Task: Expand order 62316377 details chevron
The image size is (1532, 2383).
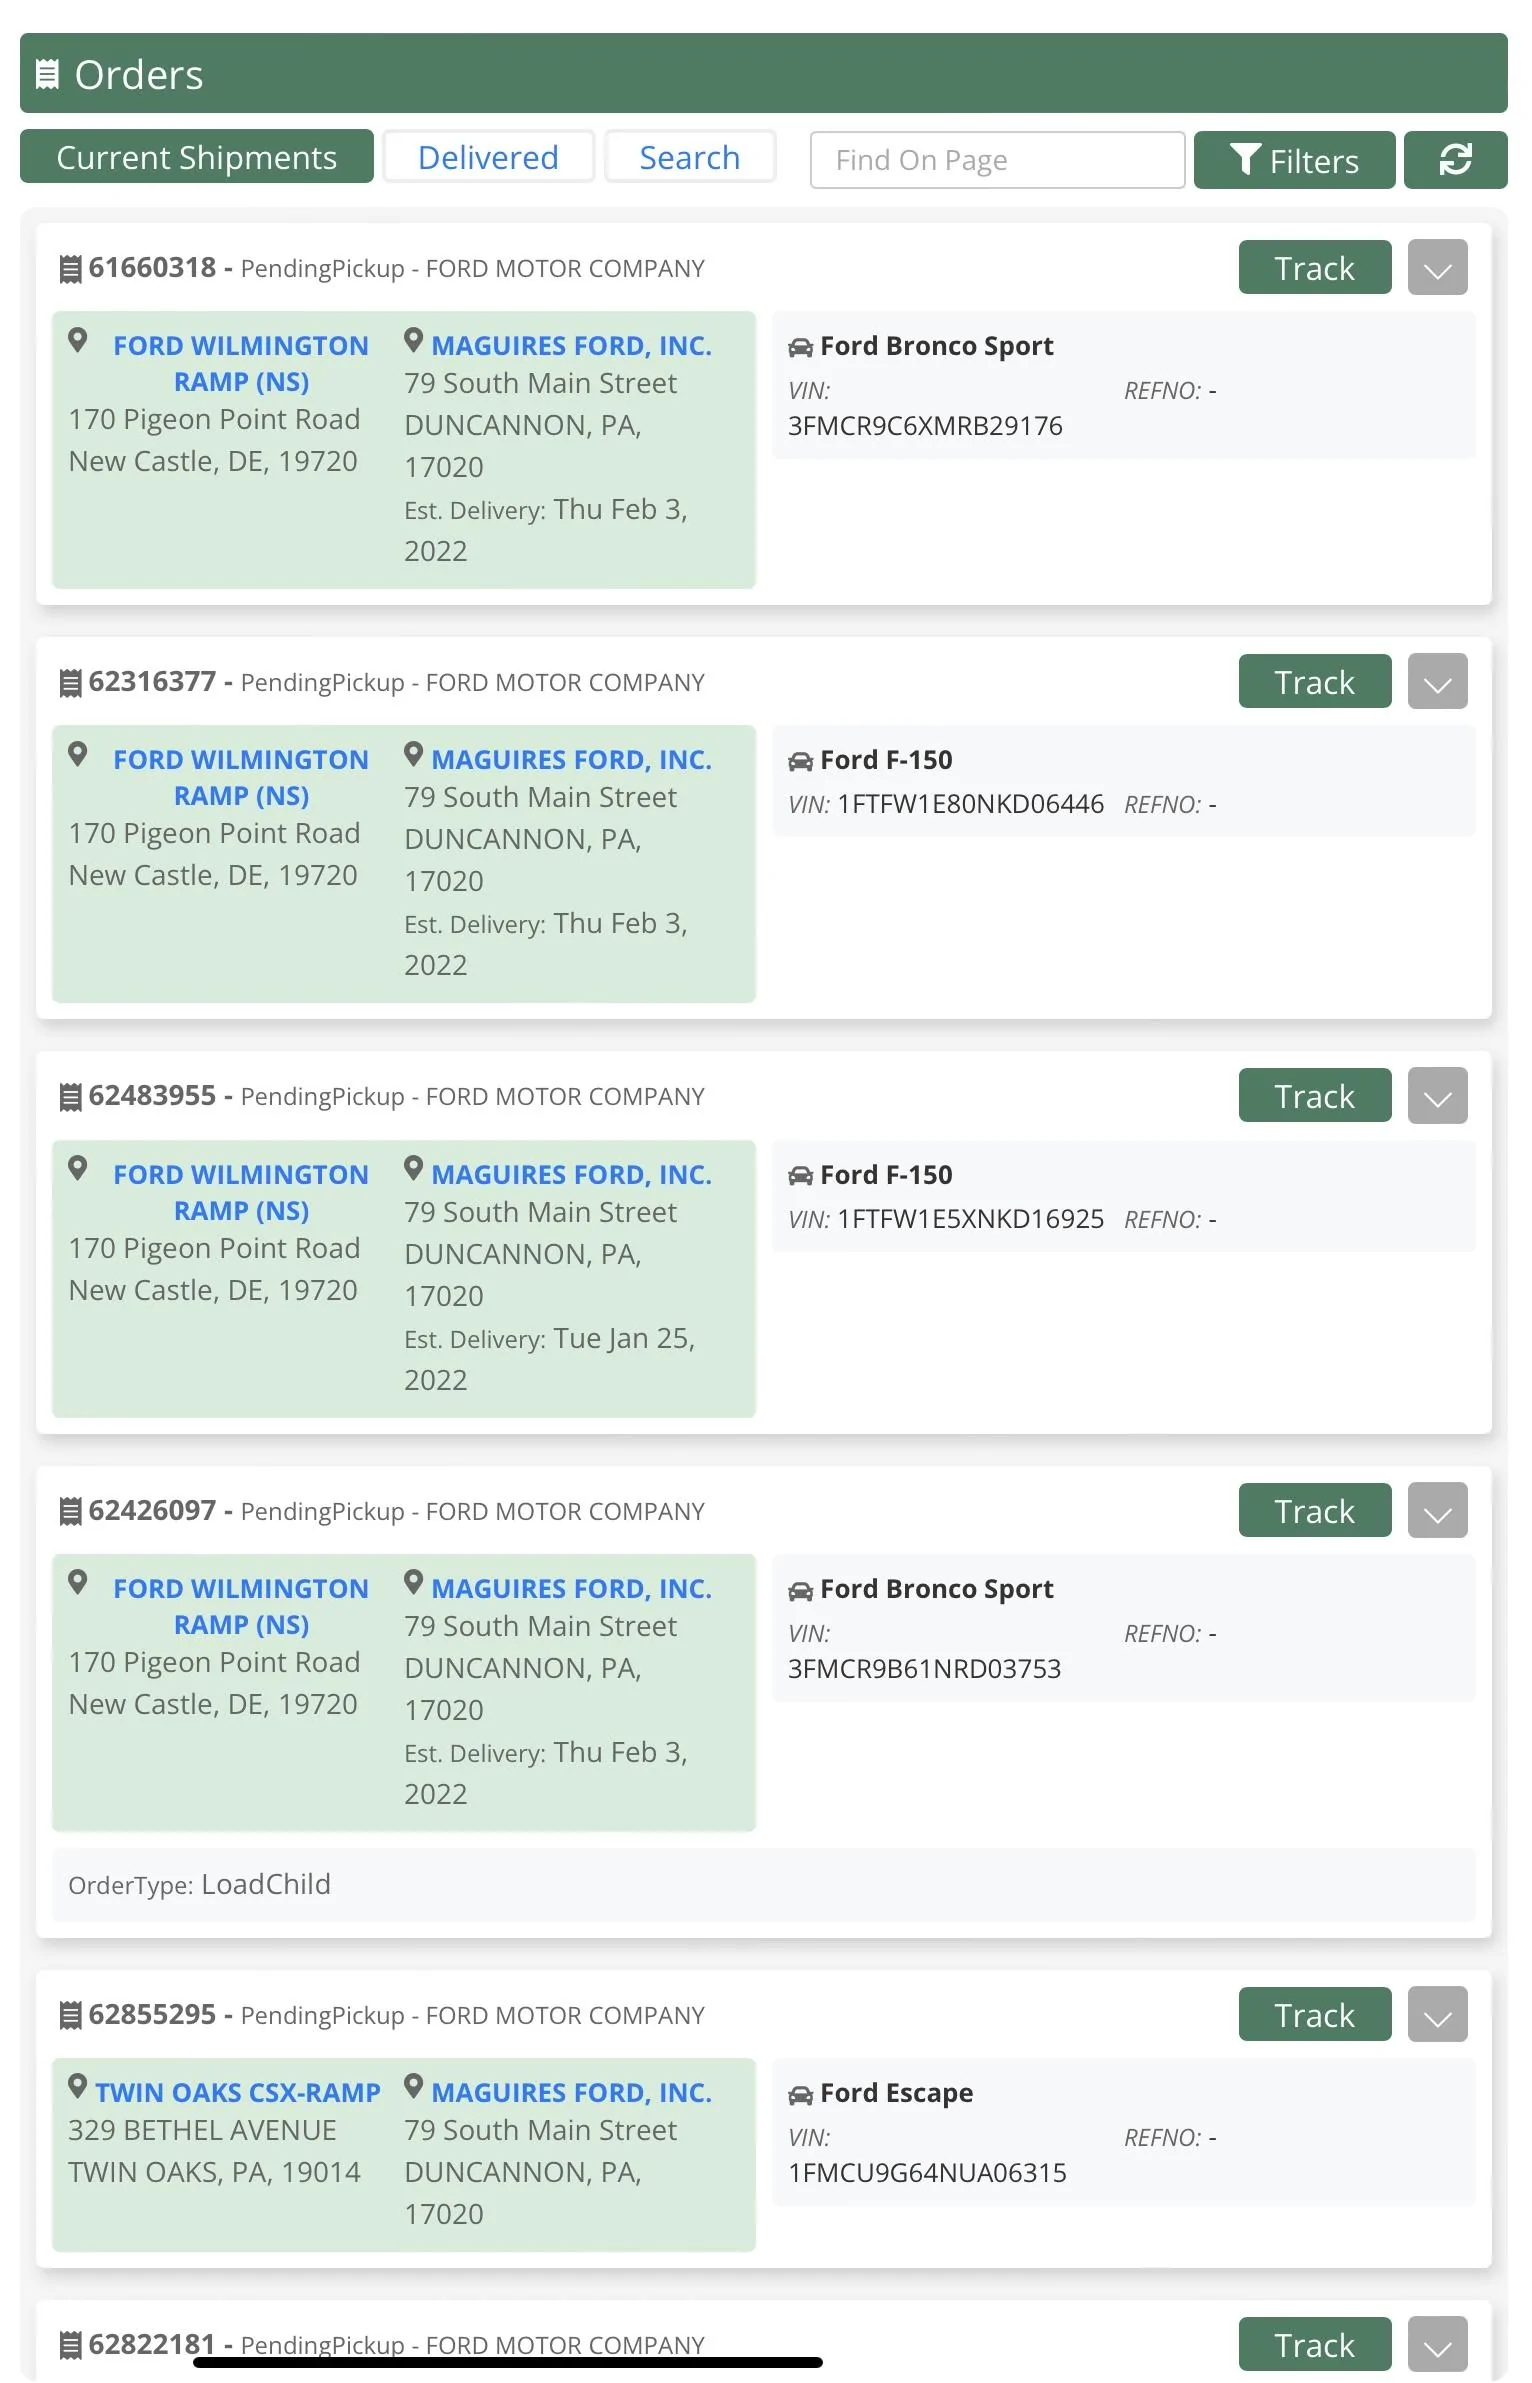Action: click(x=1438, y=681)
